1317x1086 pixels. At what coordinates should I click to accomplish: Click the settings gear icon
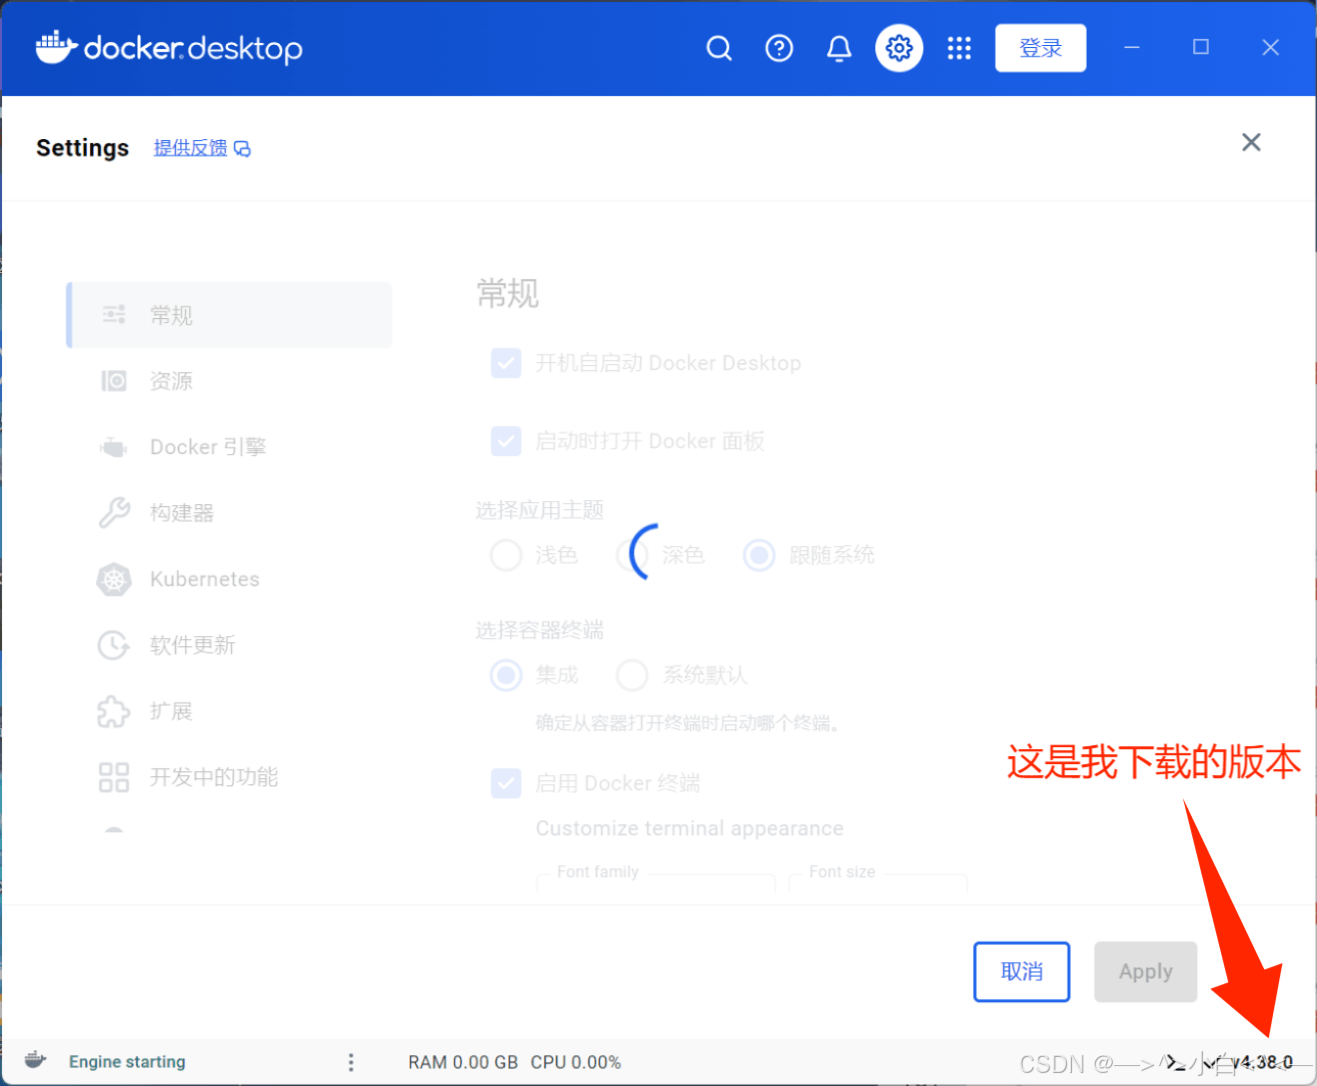click(898, 47)
